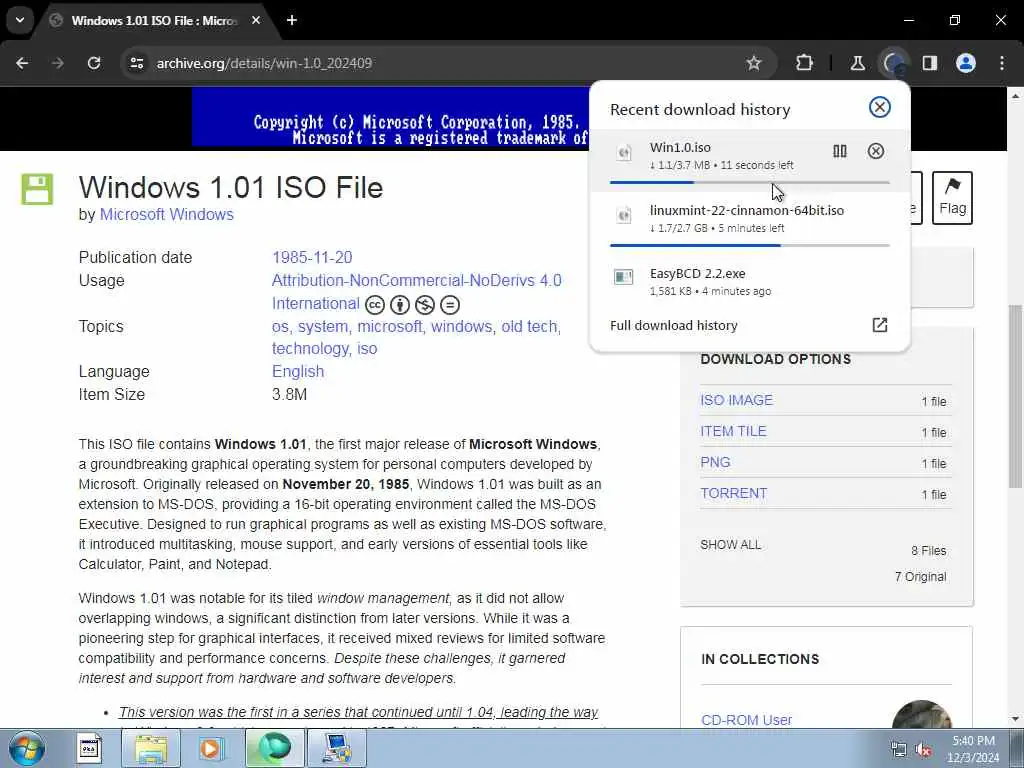Click the green browser taskbar icon

click(x=274, y=748)
